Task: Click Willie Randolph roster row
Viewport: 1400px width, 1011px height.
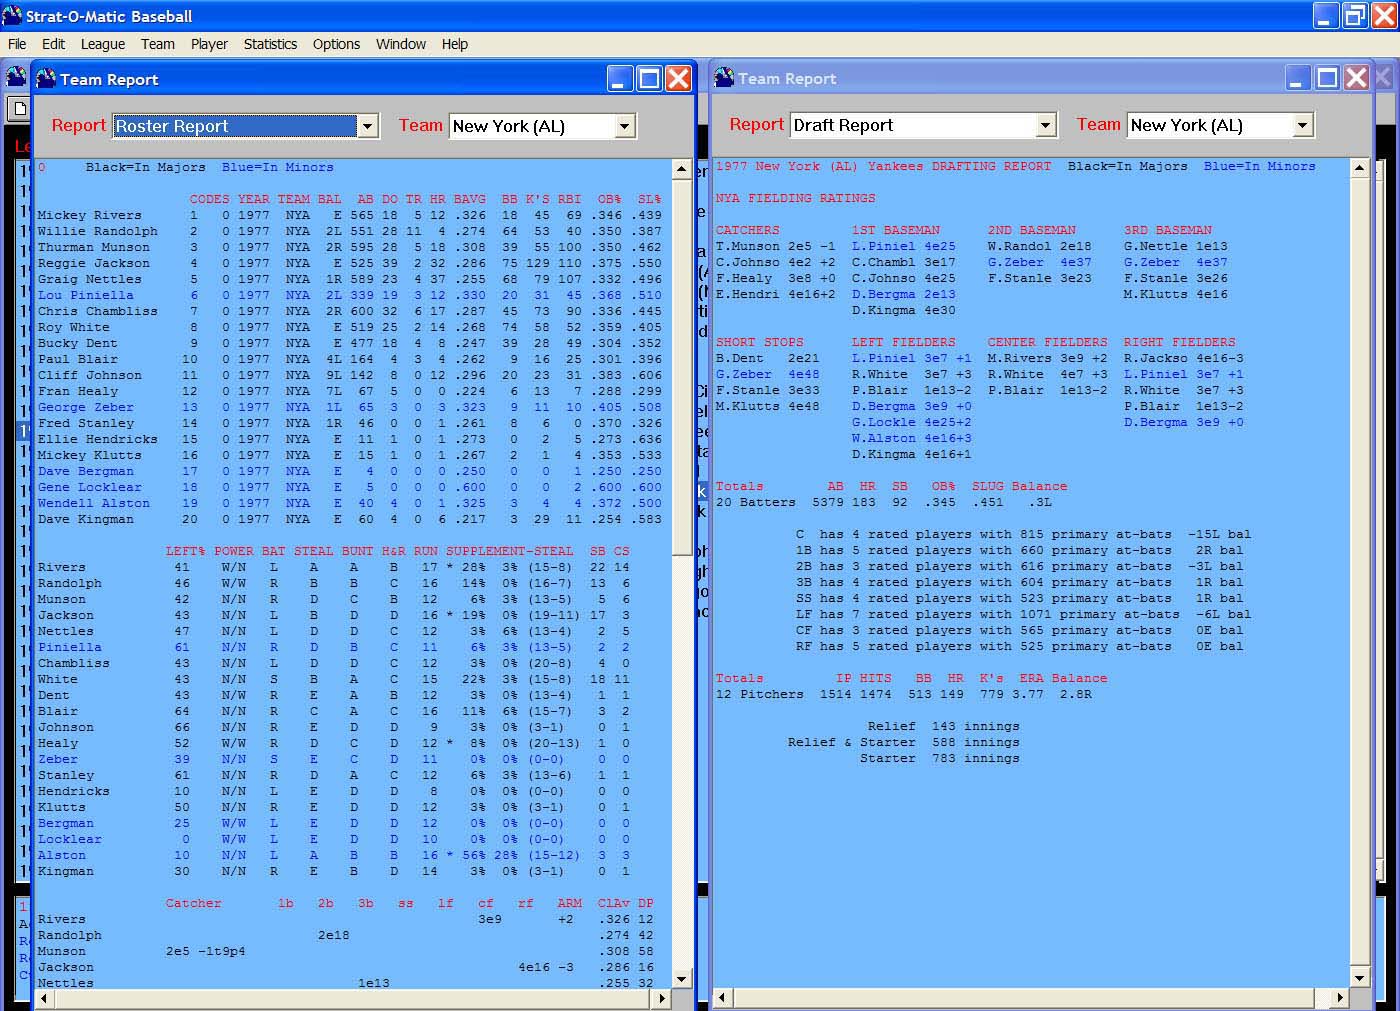Action: pyautogui.click(x=349, y=231)
